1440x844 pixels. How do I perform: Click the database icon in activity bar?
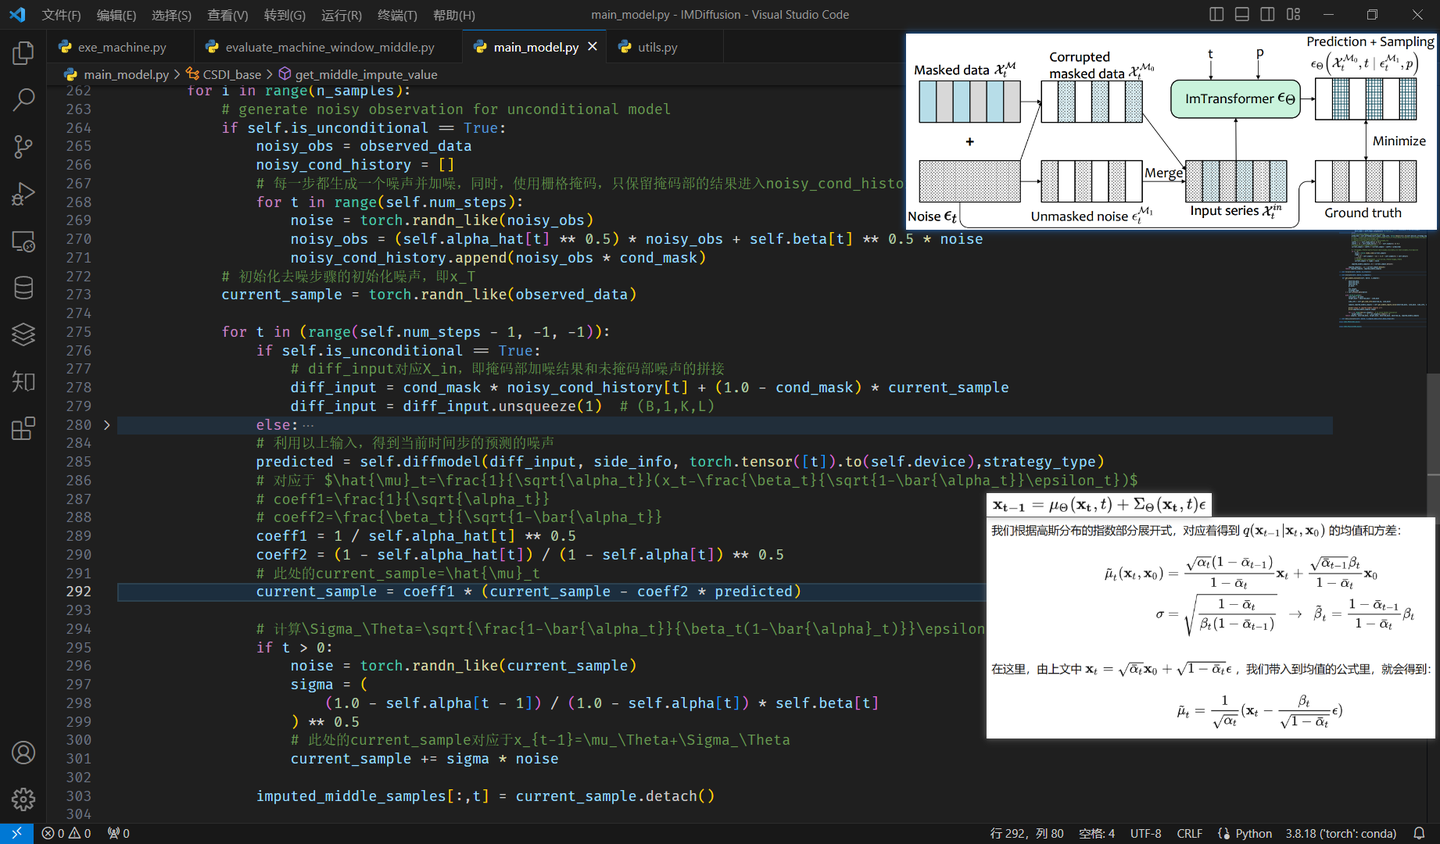tap(23, 288)
